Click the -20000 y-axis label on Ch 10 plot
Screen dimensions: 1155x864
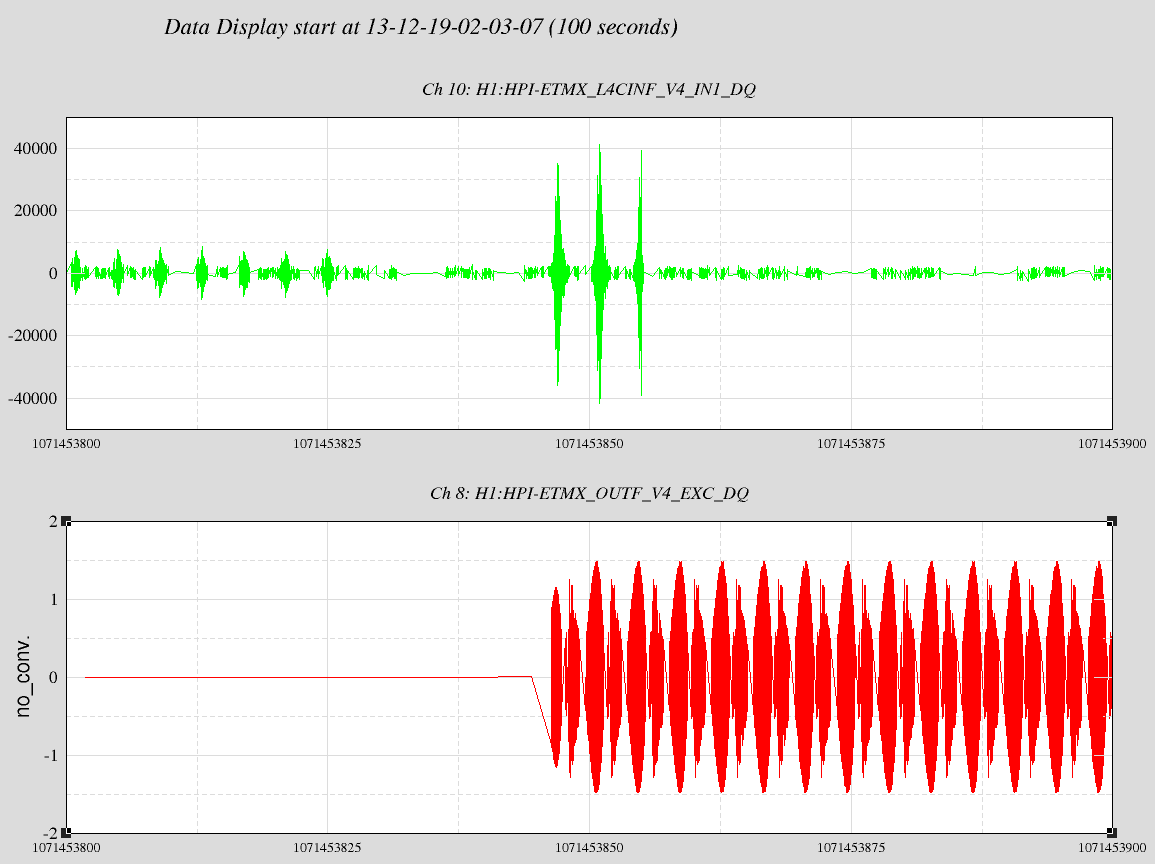(x=32, y=336)
